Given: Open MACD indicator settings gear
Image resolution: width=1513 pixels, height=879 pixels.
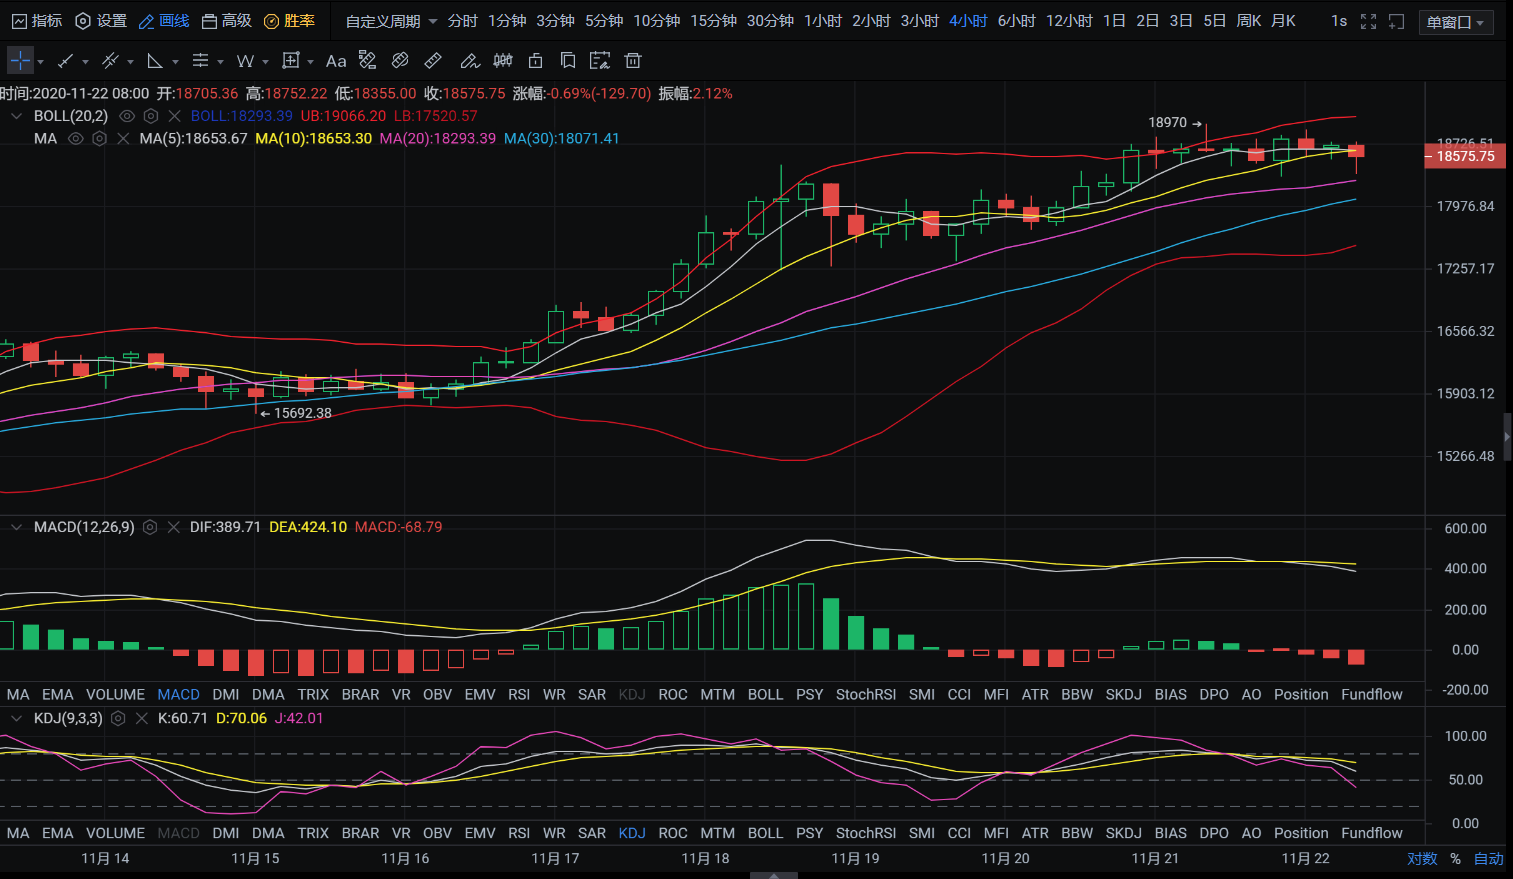Looking at the screenshot, I should click(x=150, y=527).
